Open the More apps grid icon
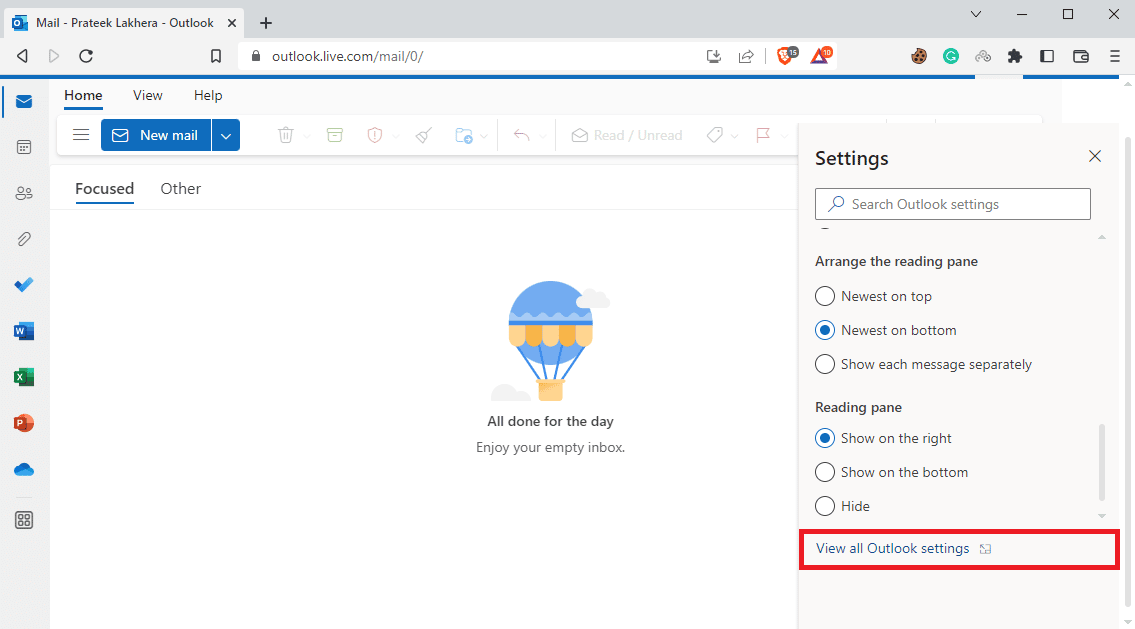 (24, 520)
